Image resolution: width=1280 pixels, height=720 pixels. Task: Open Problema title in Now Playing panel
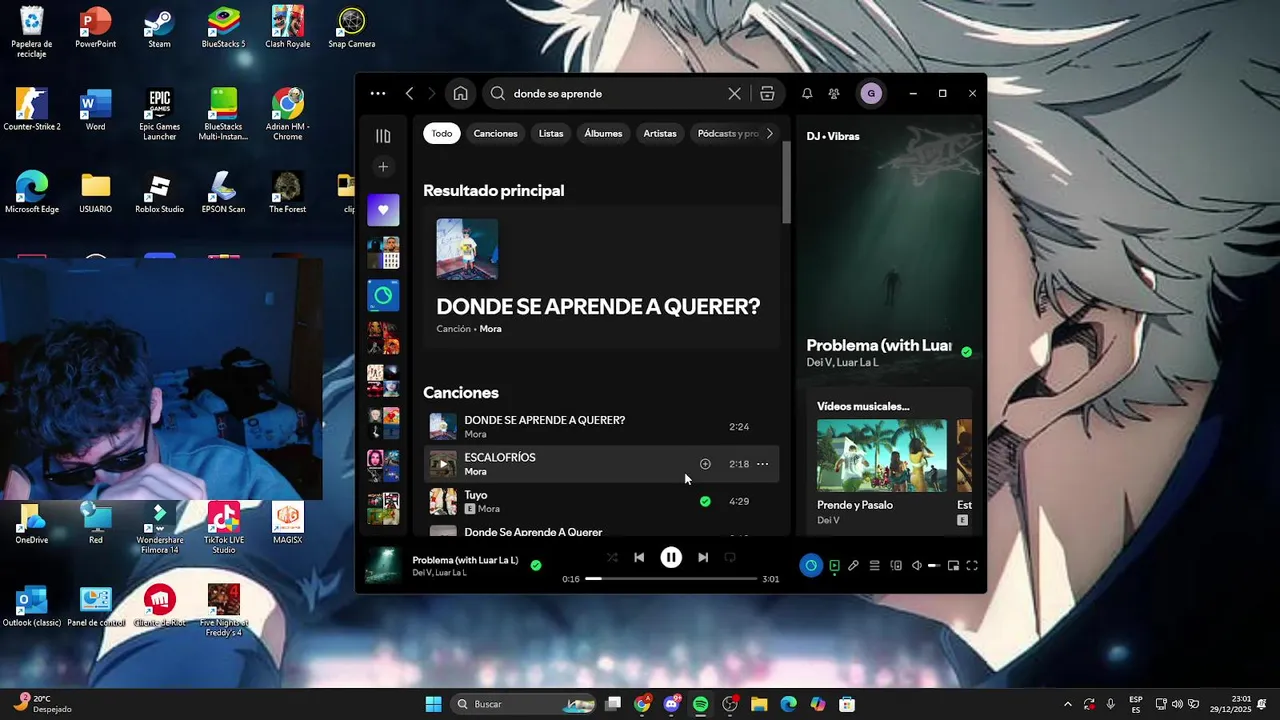click(x=879, y=345)
